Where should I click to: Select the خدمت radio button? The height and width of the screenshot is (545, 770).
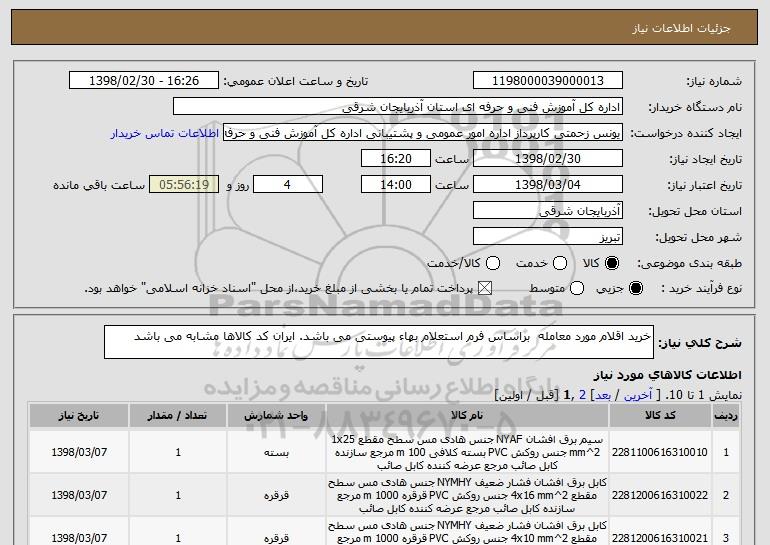560,263
